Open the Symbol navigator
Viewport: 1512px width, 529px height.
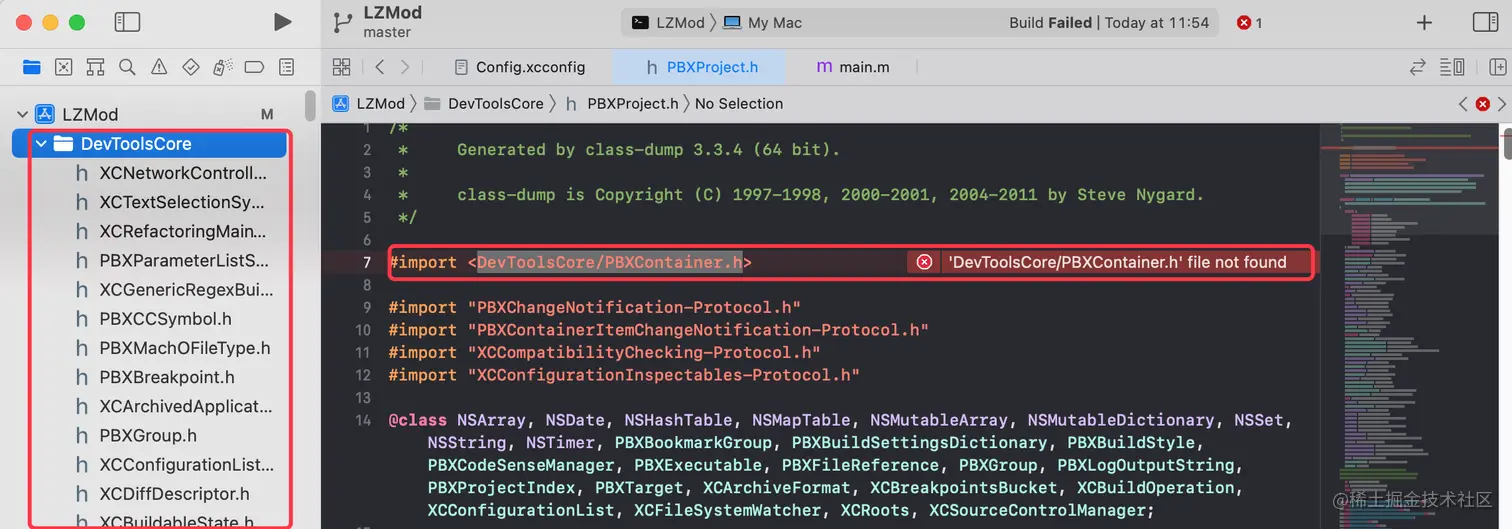point(95,67)
